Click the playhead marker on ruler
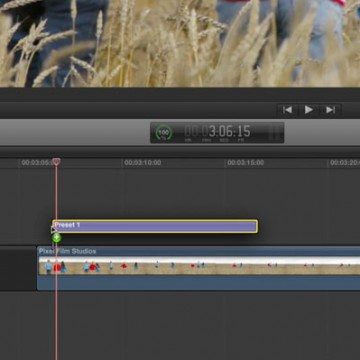Image resolution: width=360 pixels, height=360 pixels. coord(56,162)
